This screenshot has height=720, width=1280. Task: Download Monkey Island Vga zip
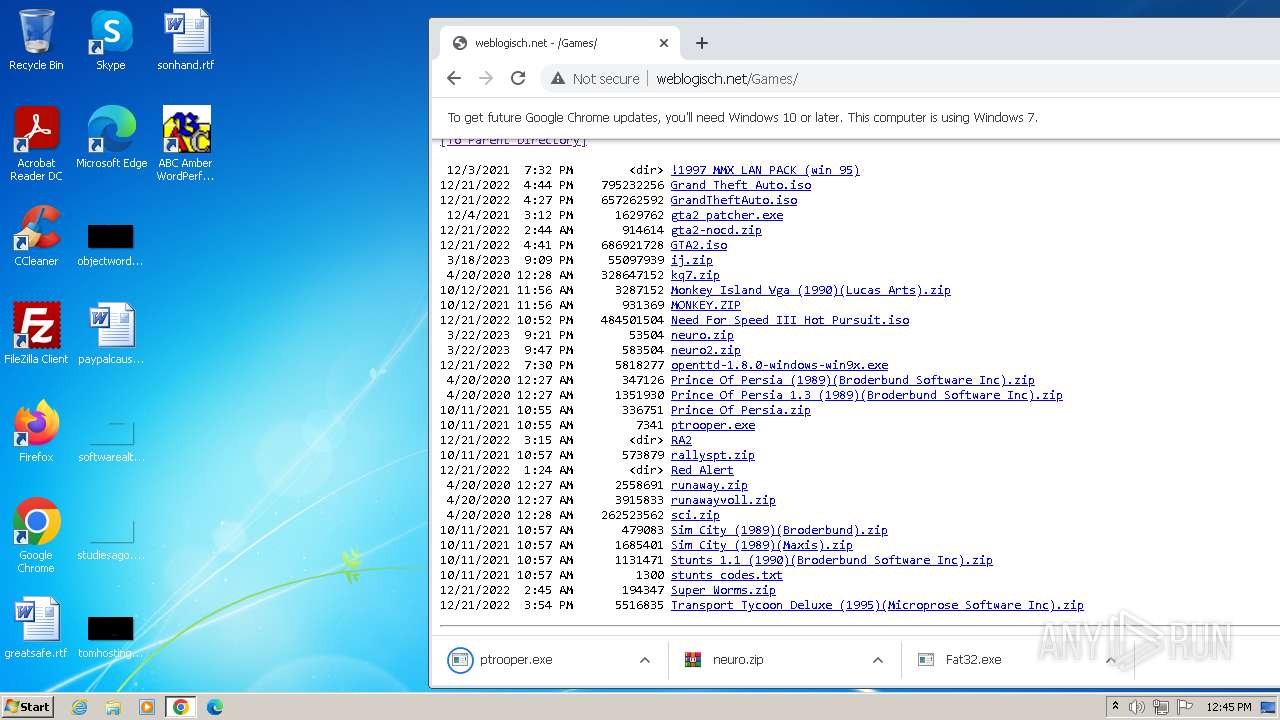[811, 290]
